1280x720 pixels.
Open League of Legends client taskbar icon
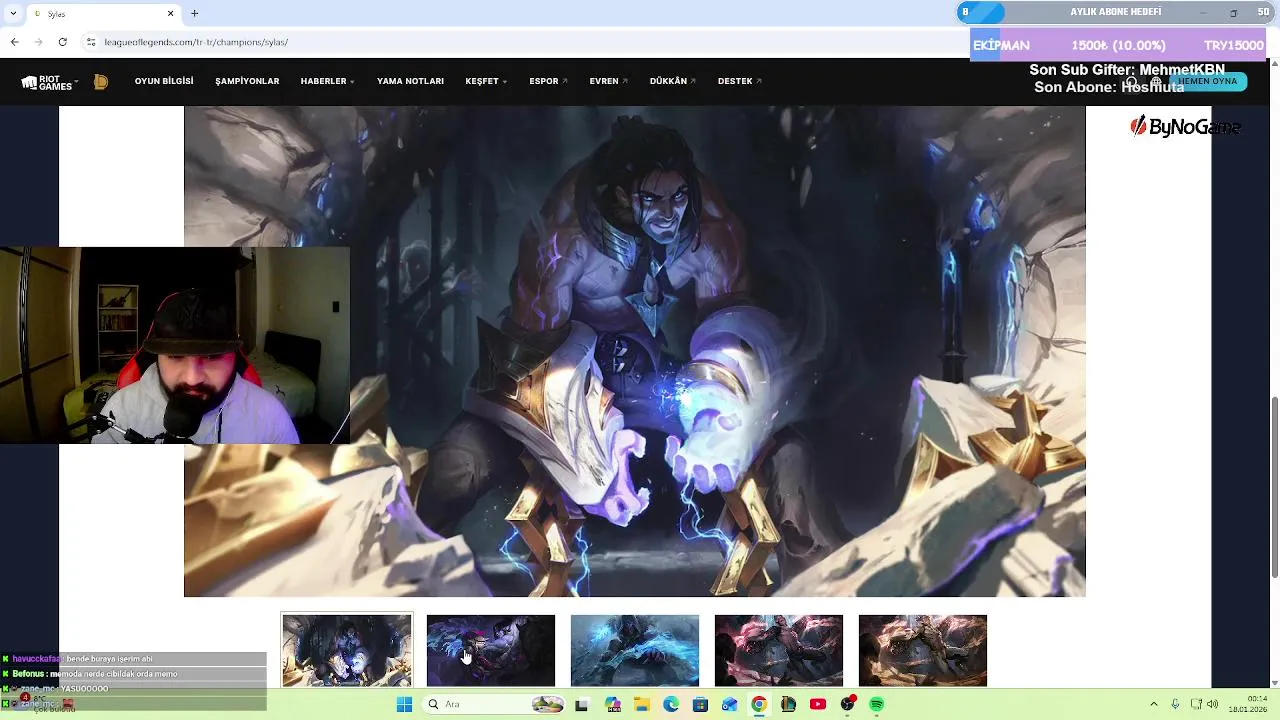[788, 704]
